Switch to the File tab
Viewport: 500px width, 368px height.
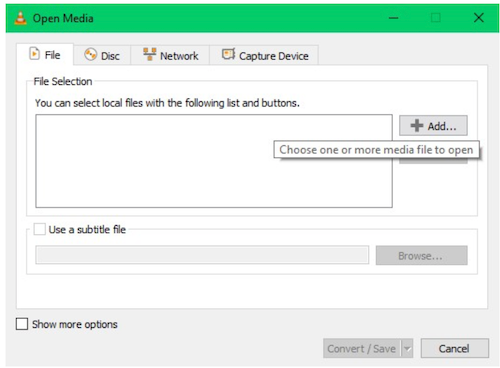pos(45,54)
